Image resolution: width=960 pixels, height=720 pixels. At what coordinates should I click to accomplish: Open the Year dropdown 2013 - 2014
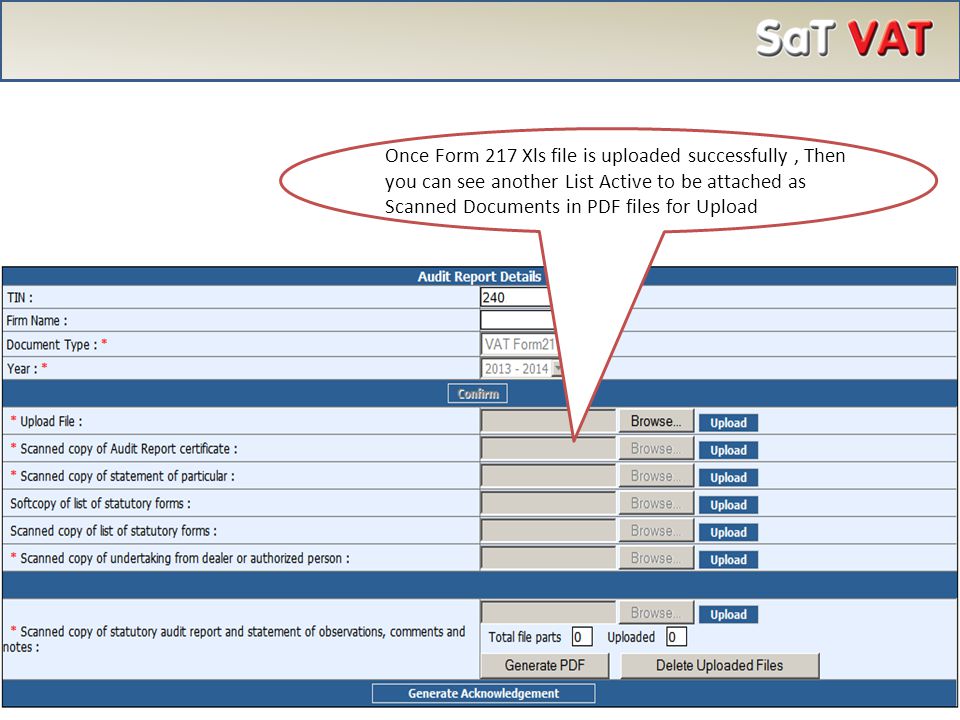pos(522,369)
